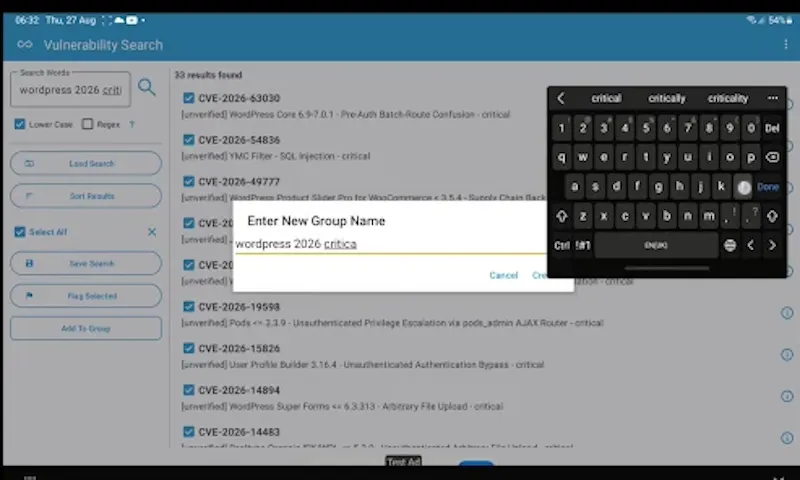Switch to symbols with !#1 key

[583, 246]
